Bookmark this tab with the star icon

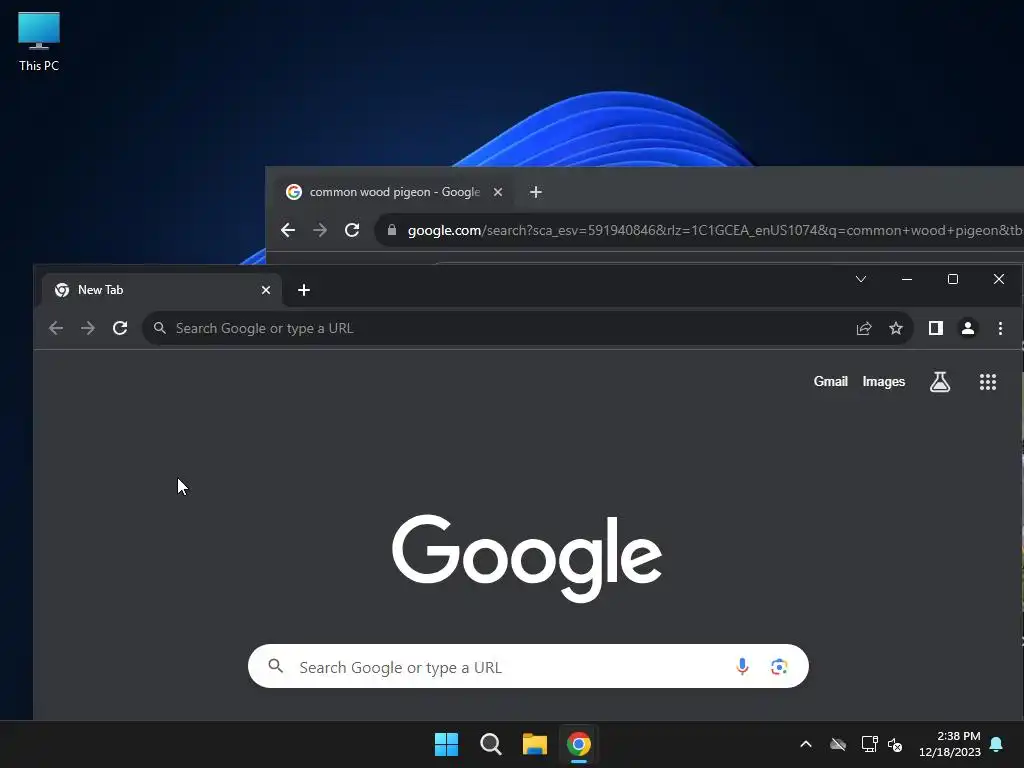(x=896, y=328)
